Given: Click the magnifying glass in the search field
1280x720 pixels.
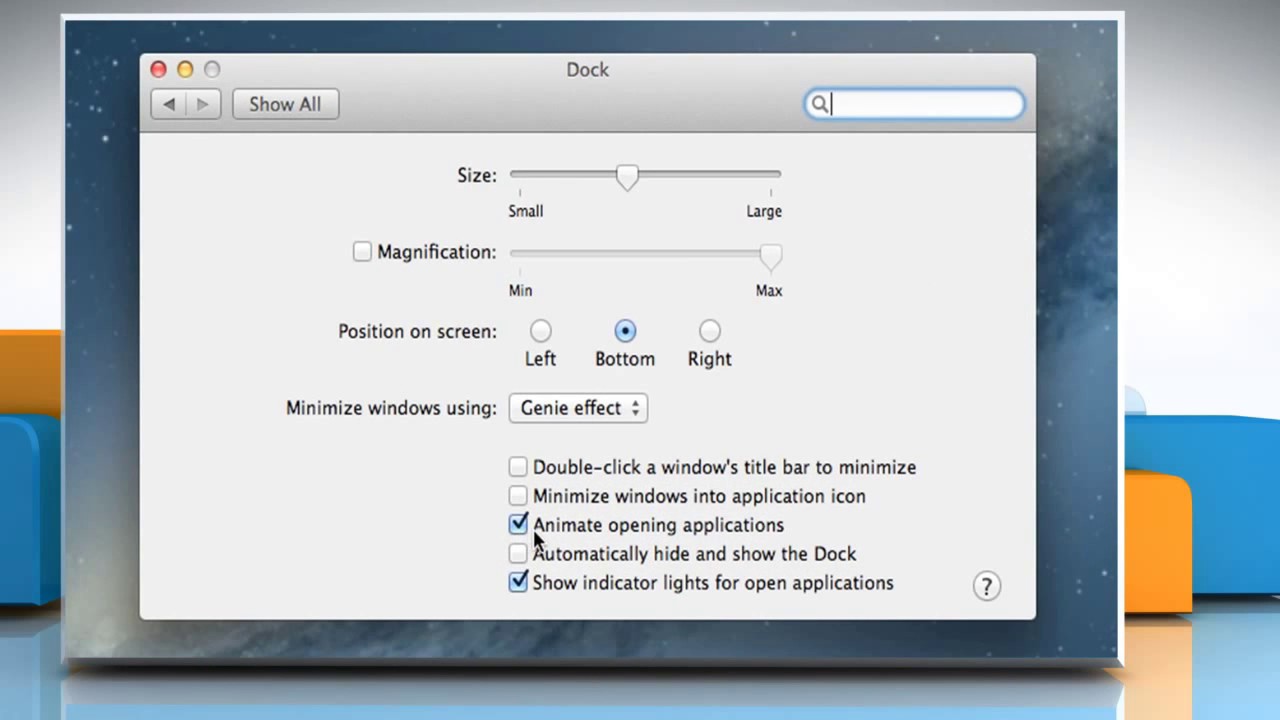Looking at the screenshot, I should click(820, 104).
